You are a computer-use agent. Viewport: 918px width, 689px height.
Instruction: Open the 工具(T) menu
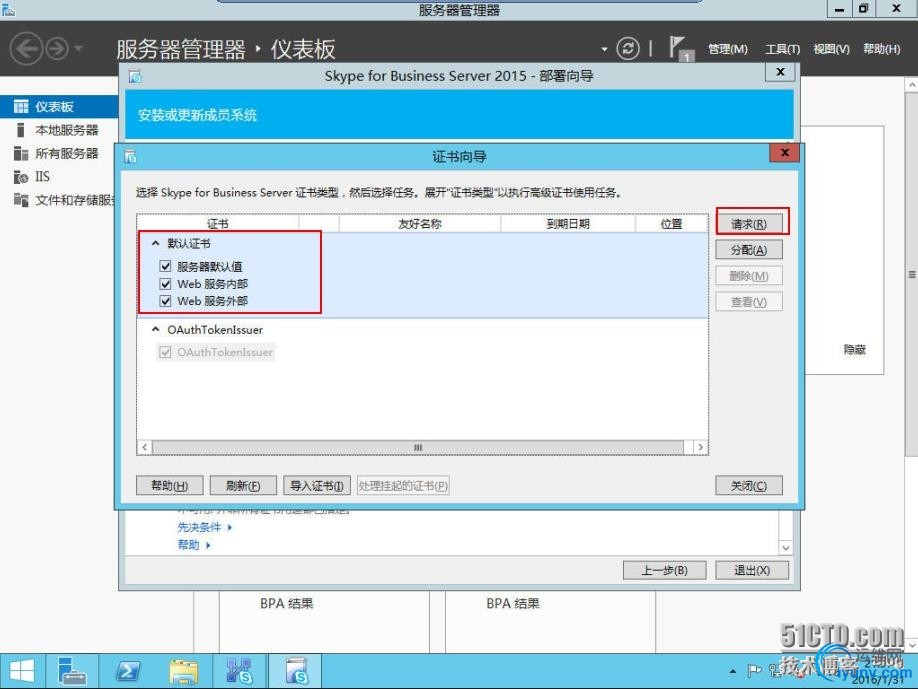click(782, 49)
